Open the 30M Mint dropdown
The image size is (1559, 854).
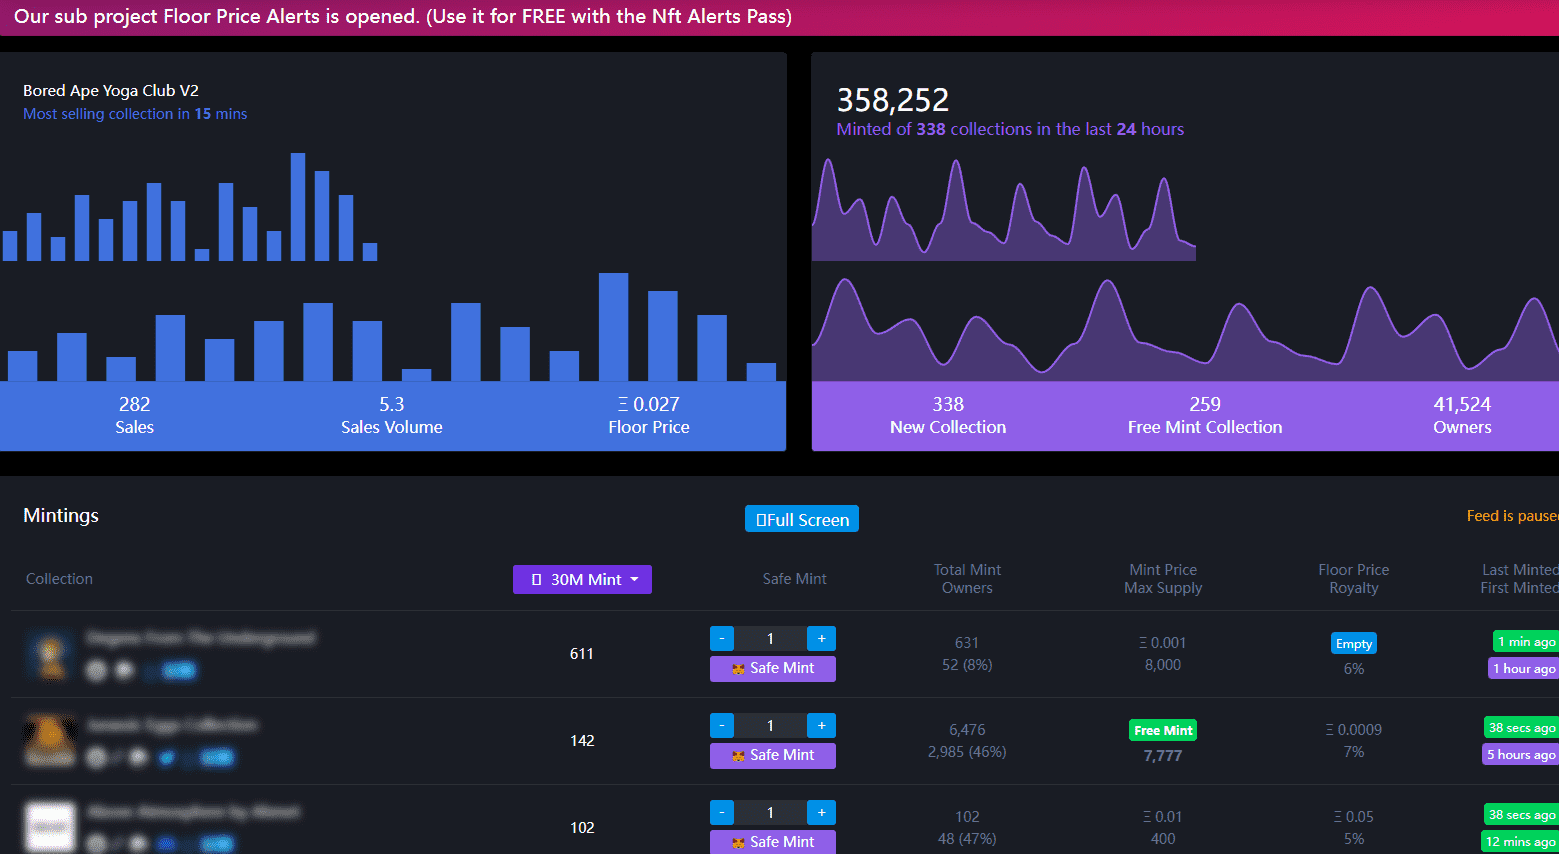(582, 579)
